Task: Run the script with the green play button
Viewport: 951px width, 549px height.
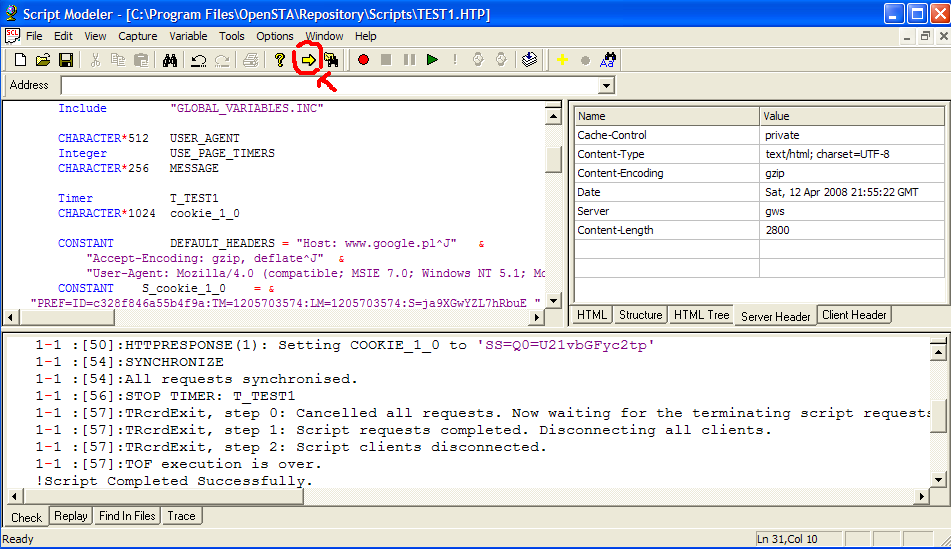Action: point(432,60)
